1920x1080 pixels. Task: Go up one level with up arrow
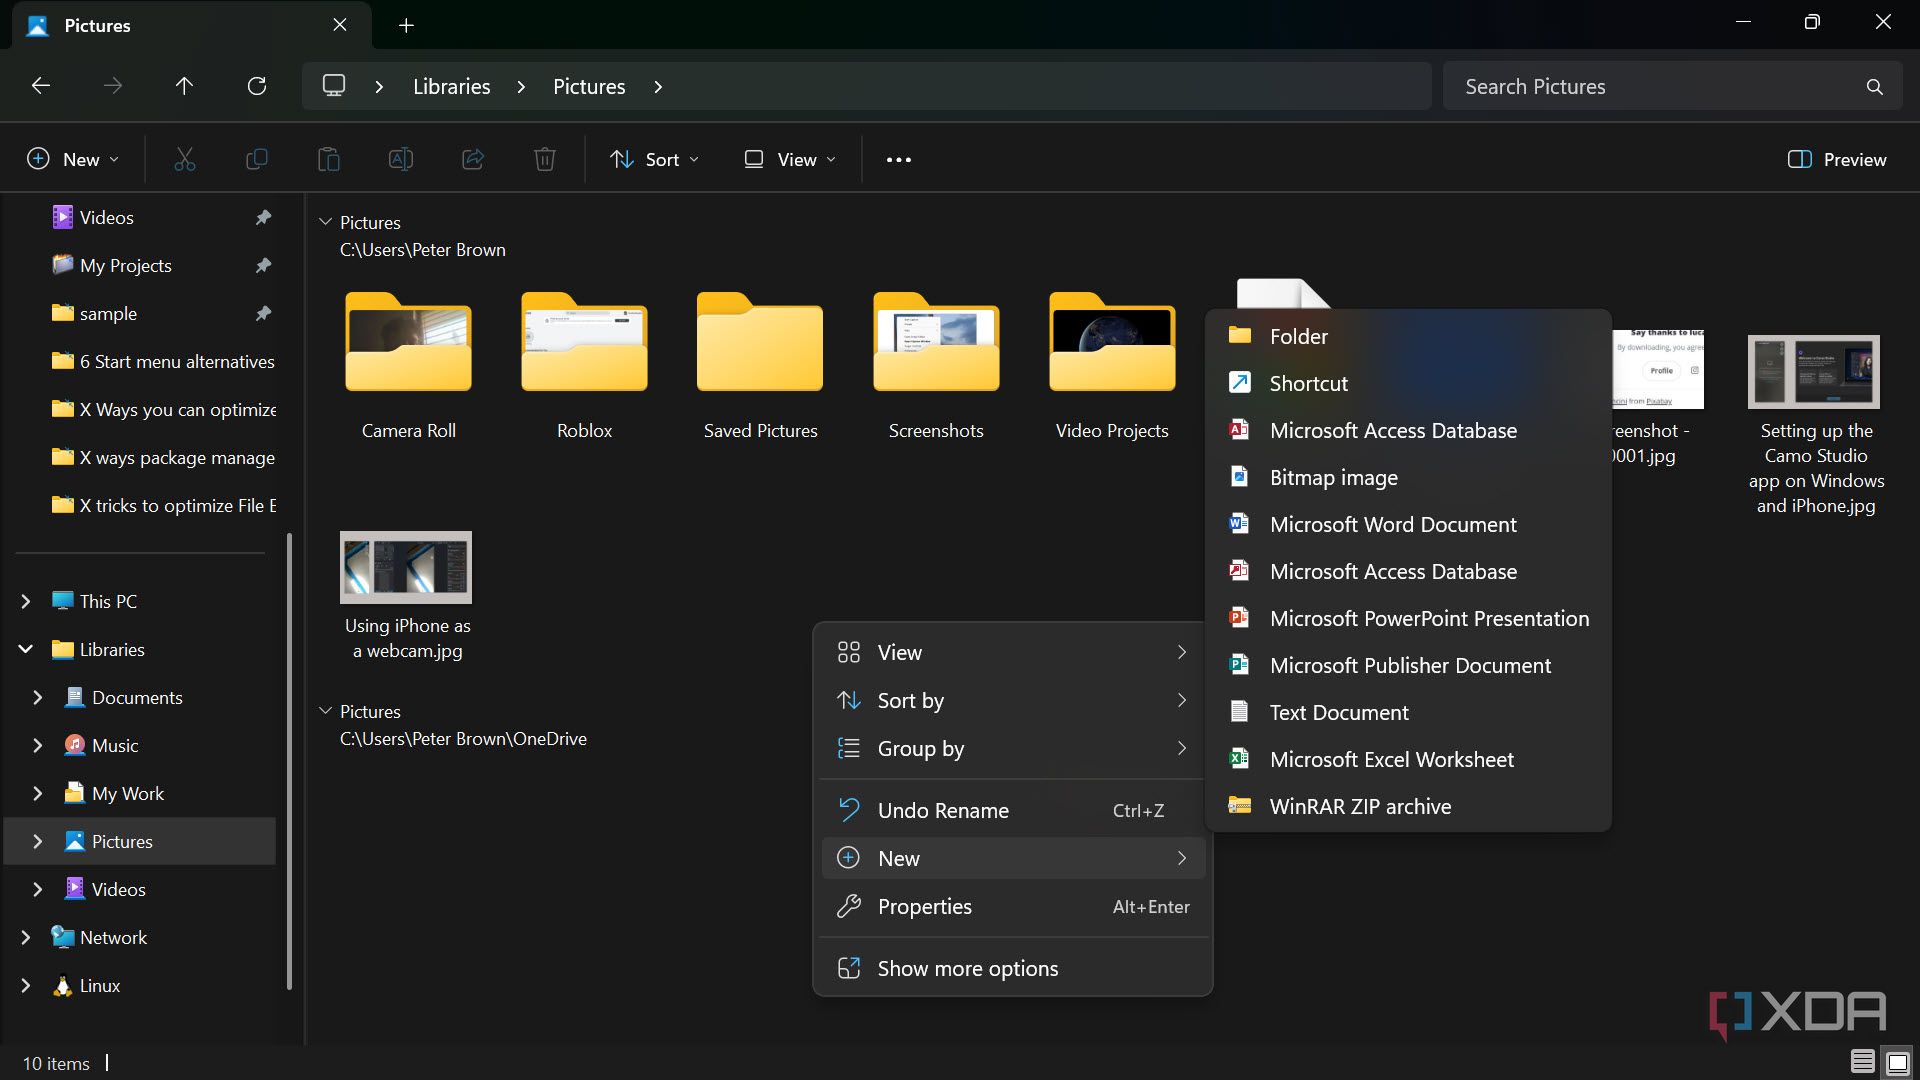point(184,86)
